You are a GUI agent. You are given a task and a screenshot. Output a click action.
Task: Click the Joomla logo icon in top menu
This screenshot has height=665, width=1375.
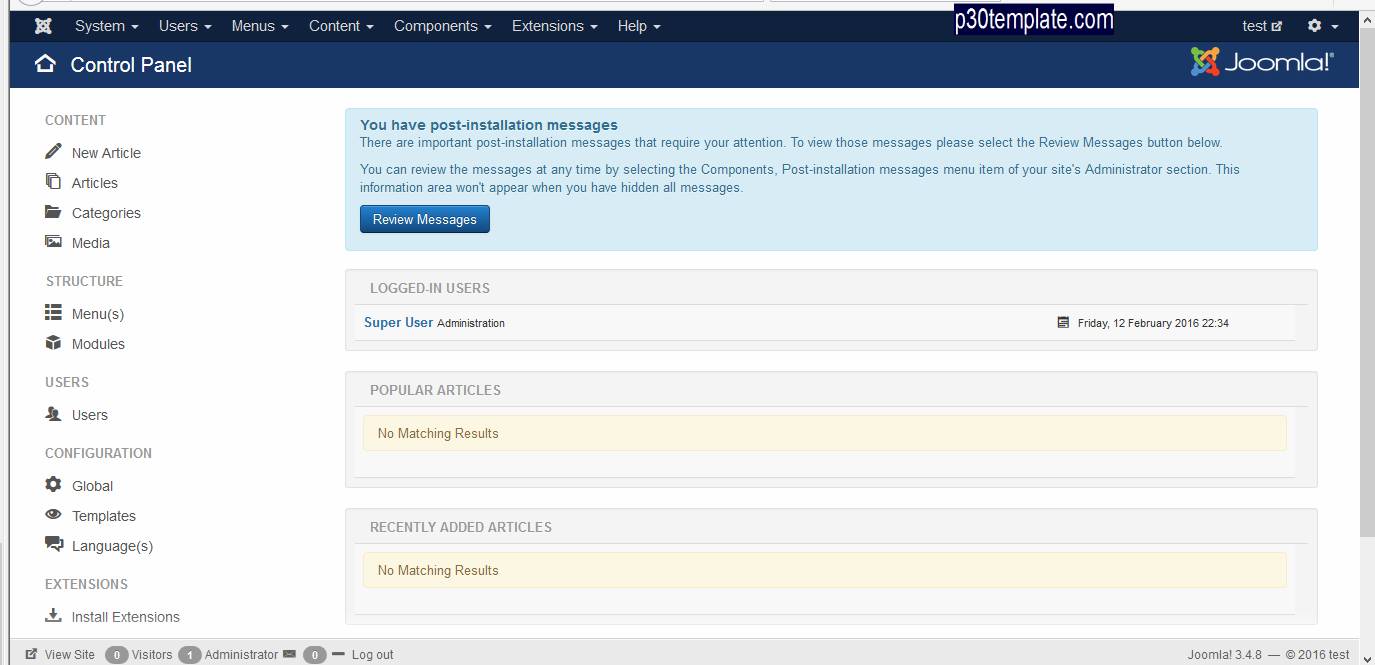click(x=43, y=26)
